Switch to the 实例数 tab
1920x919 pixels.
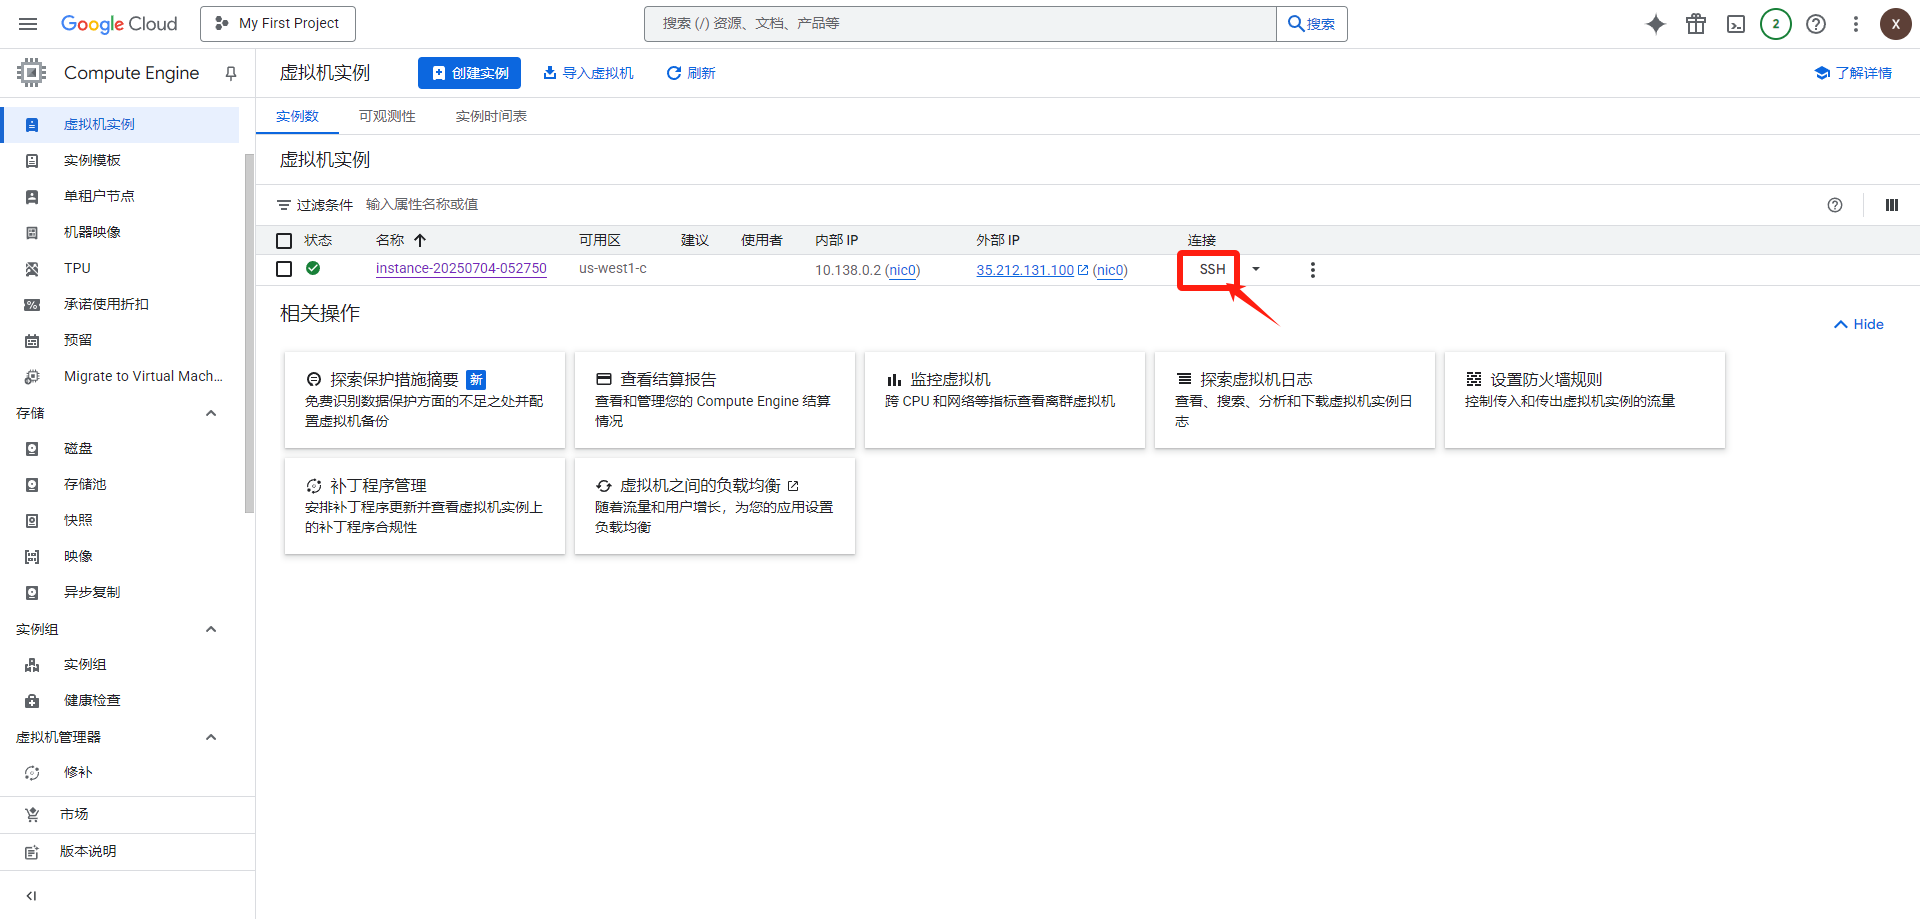(297, 116)
